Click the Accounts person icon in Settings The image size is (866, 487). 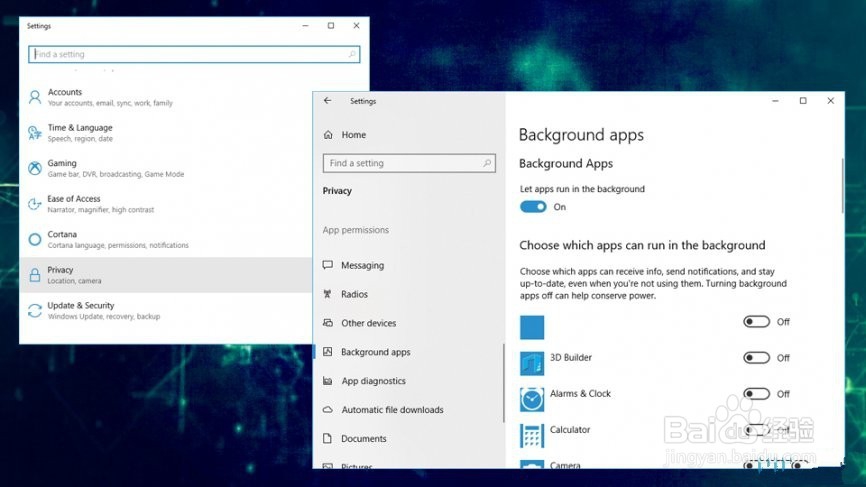pyautogui.click(x=35, y=98)
